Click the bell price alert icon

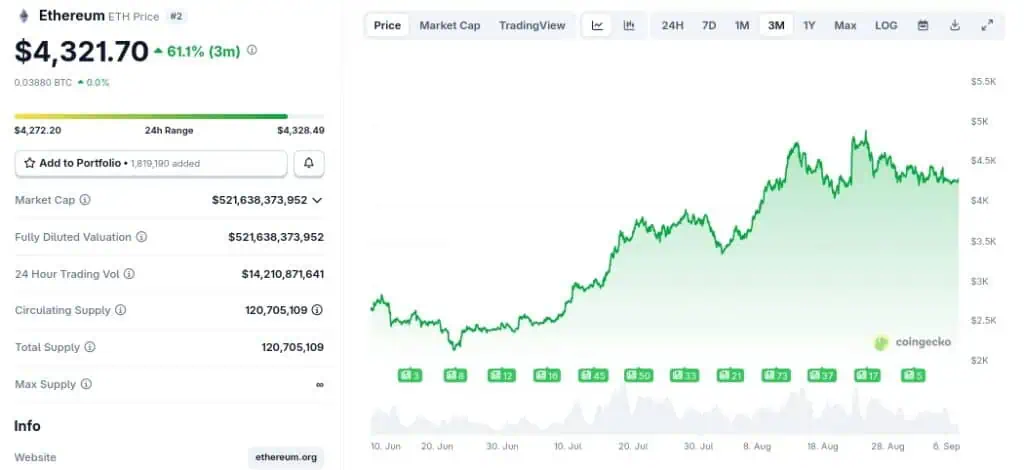[x=309, y=163]
